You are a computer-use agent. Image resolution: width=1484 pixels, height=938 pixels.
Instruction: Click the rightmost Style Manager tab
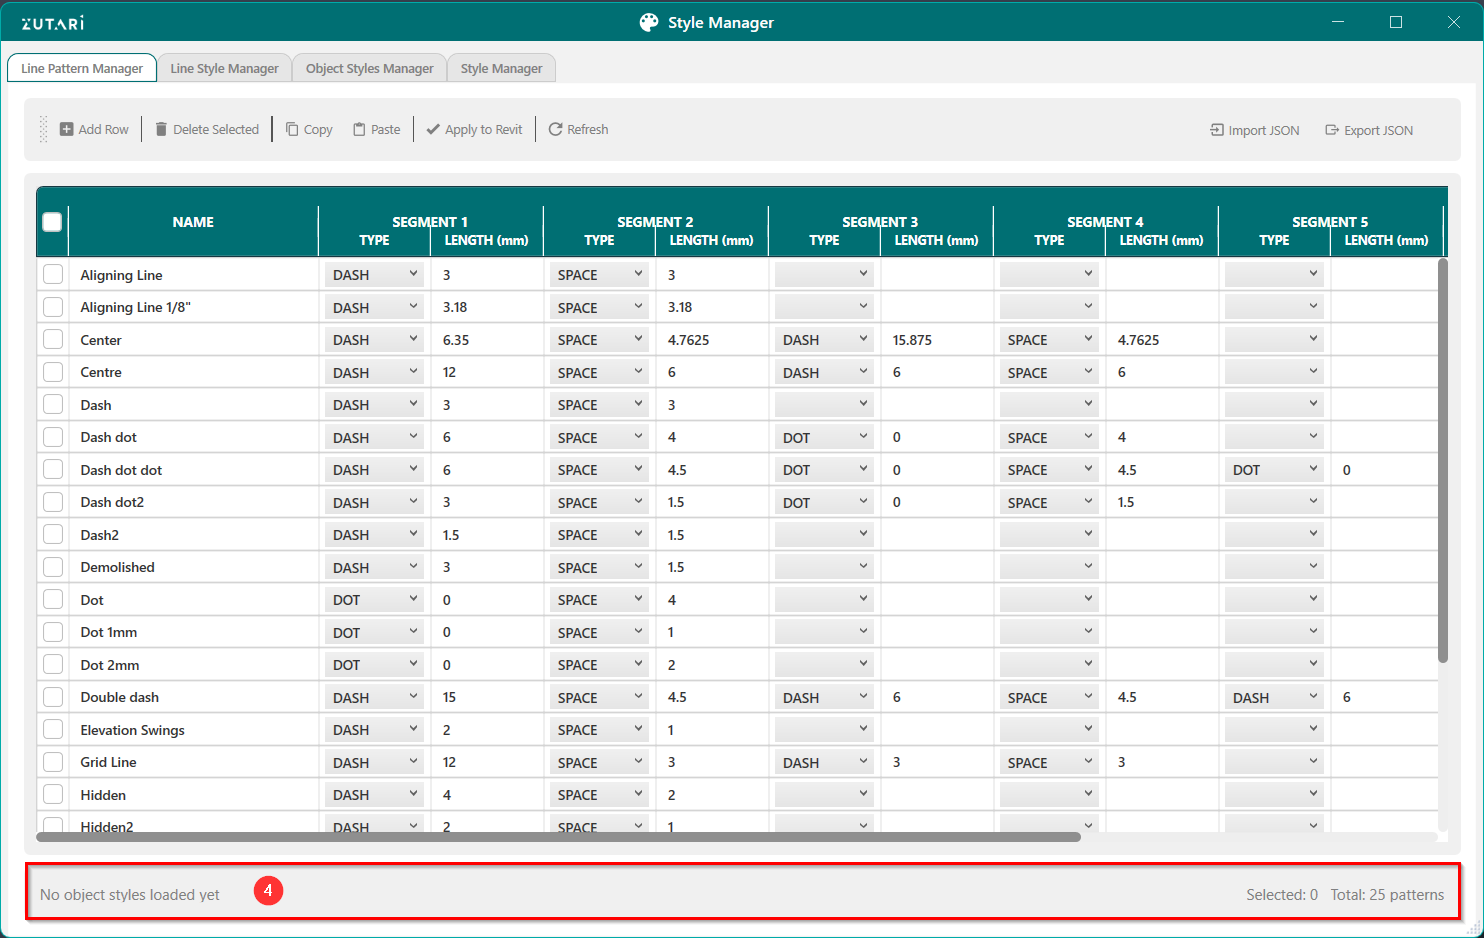click(501, 69)
